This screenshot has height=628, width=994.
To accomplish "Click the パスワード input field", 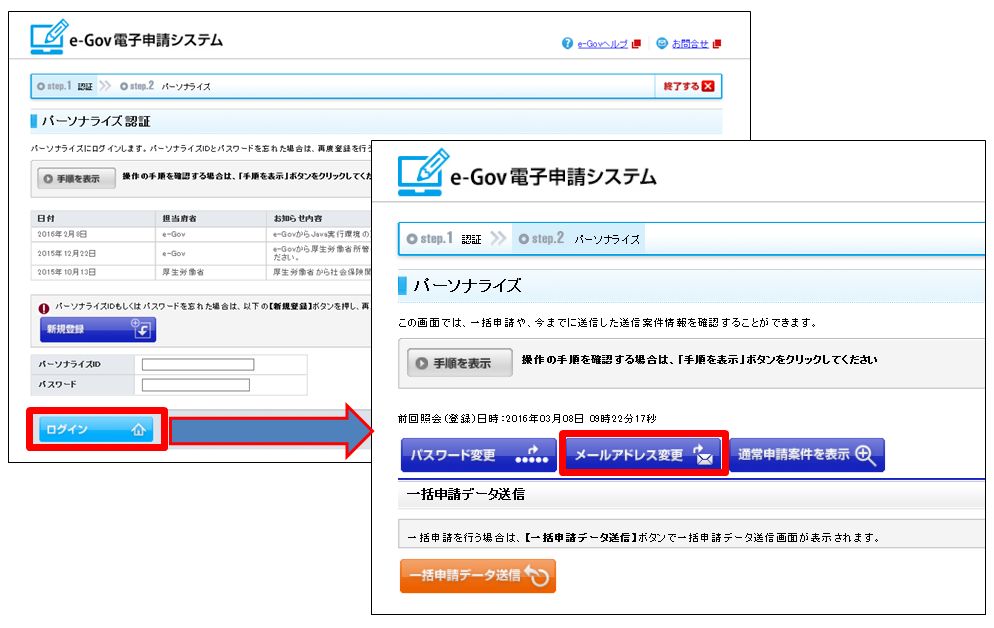I will click(x=195, y=385).
